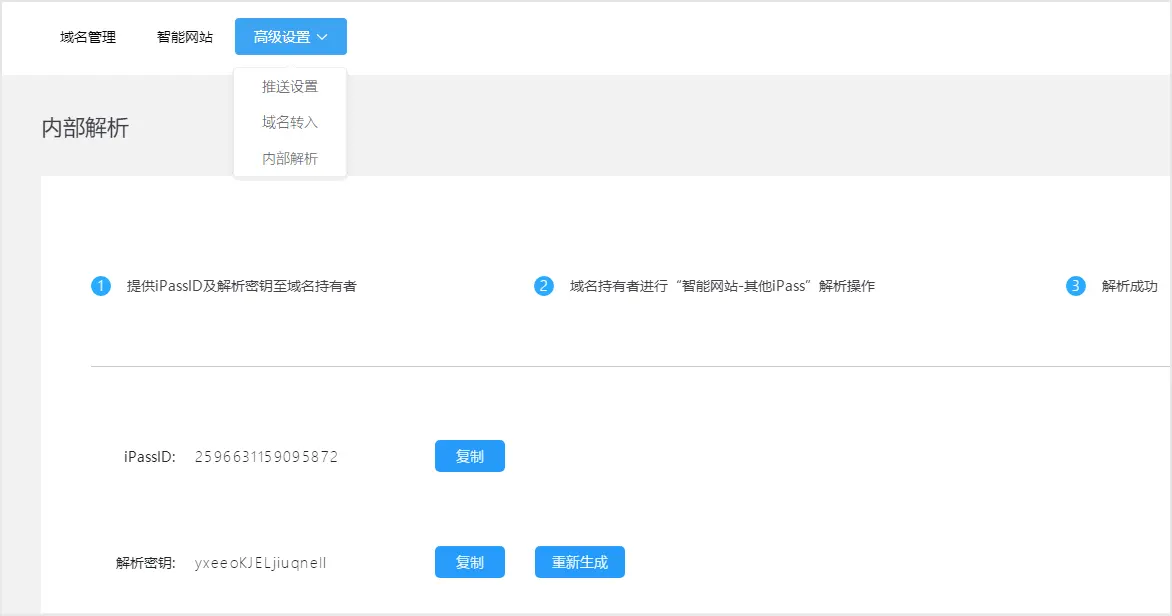1172x616 pixels.
Task: Copy the iPassID with its 复制 button
Action: pos(469,456)
